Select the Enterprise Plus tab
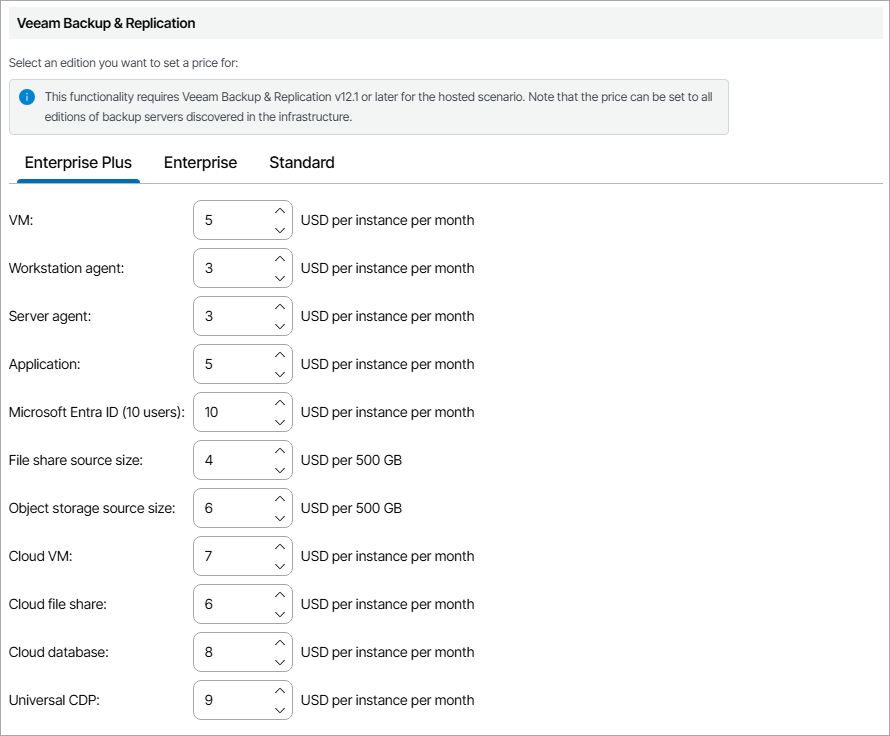890x736 pixels. pyautogui.click(x=78, y=163)
